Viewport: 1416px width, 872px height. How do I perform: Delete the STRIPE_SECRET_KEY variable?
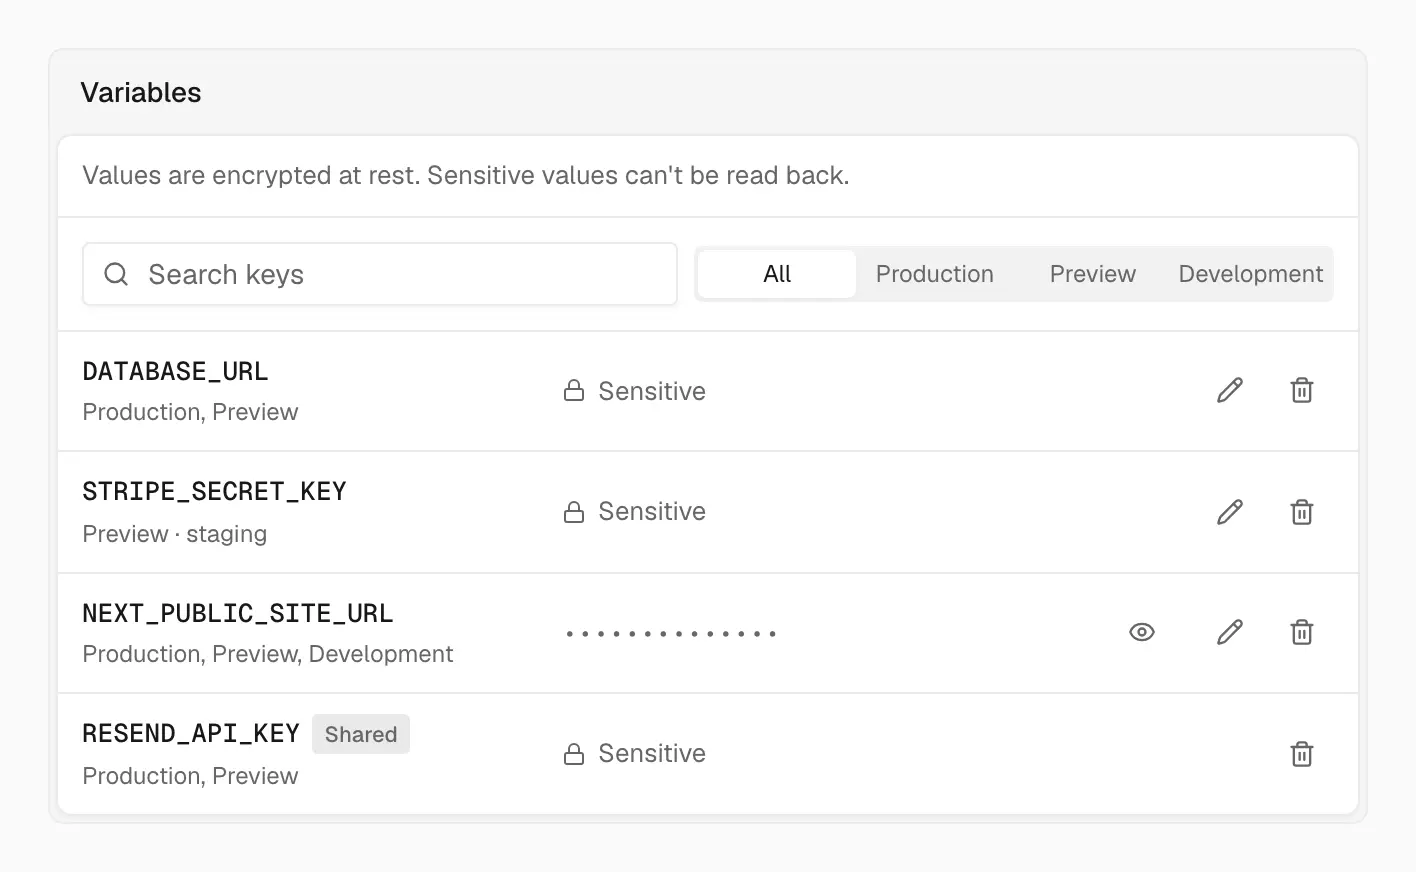coord(1302,512)
